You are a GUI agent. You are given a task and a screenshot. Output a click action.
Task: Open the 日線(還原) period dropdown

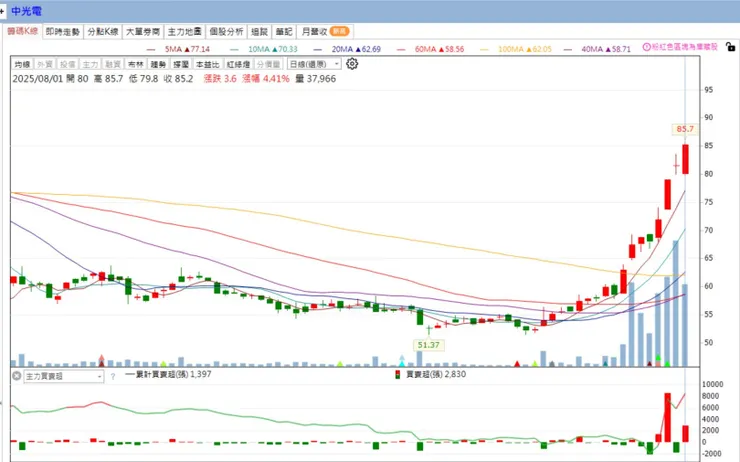click(314, 64)
